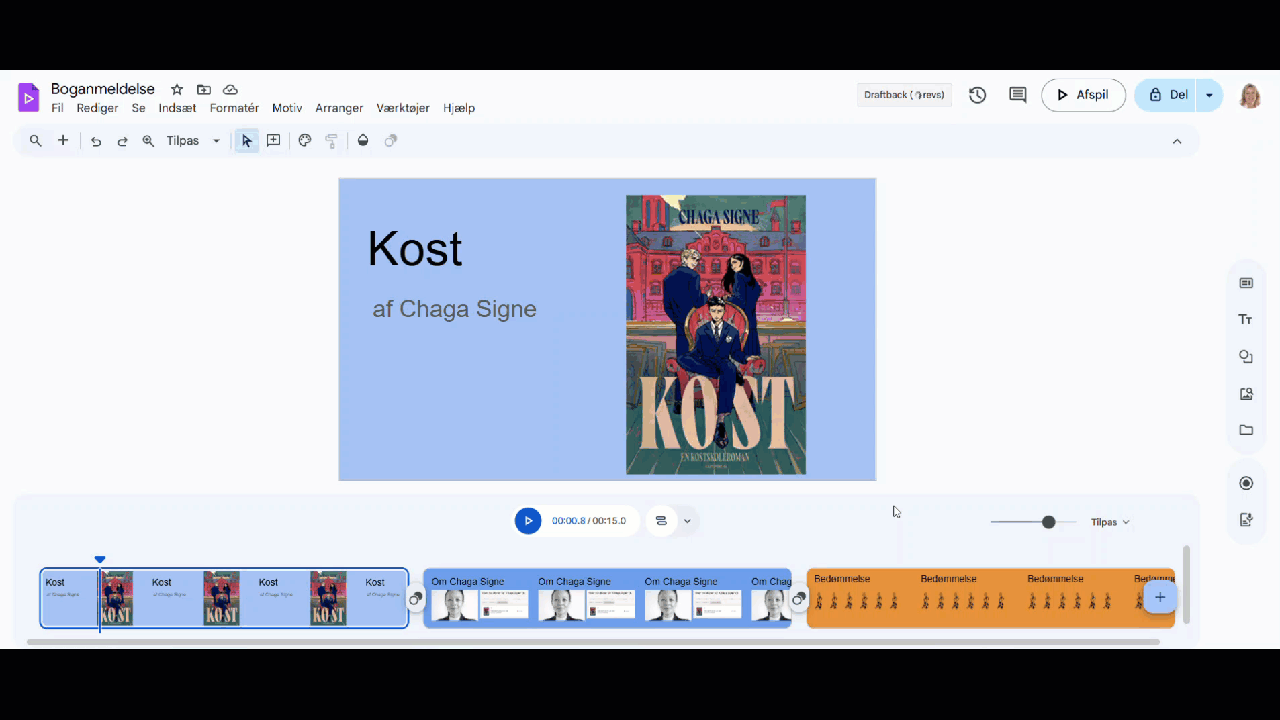The height and width of the screenshot is (720, 1280).
Task: Open the Indsæt menu
Action: pyautogui.click(x=177, y=108)
